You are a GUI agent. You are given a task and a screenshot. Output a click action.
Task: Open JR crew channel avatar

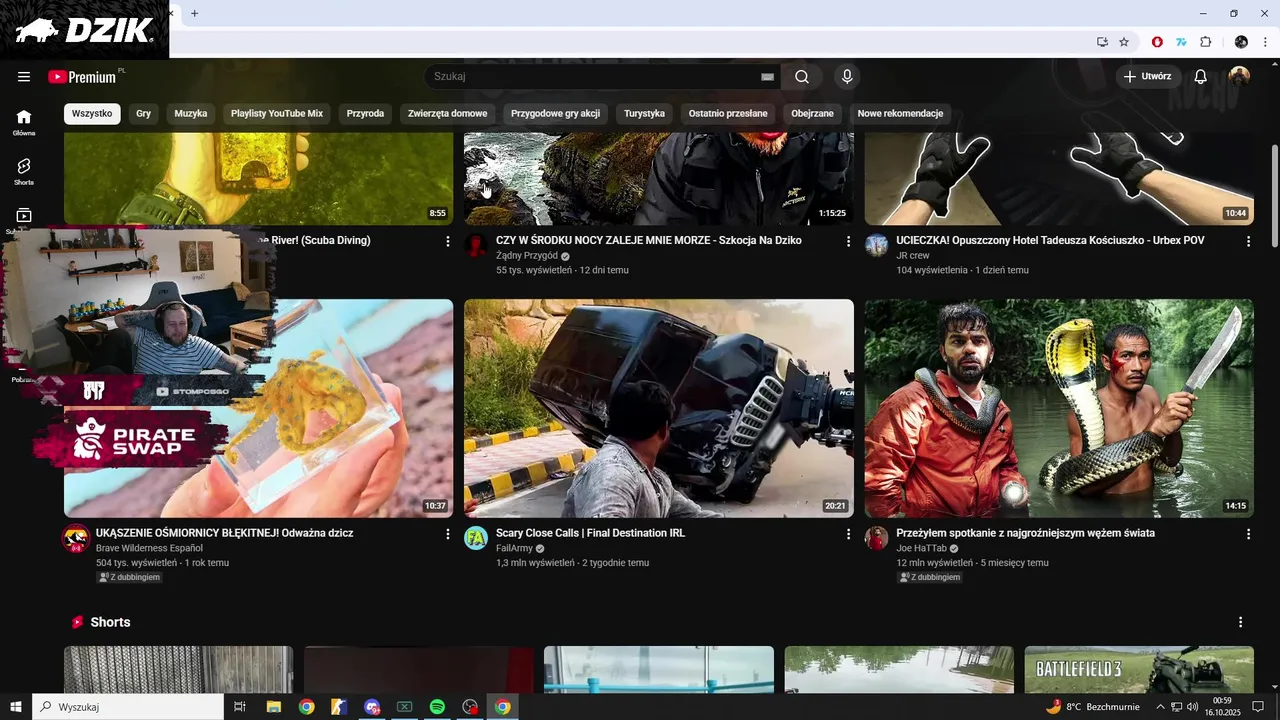pos(876,245)
